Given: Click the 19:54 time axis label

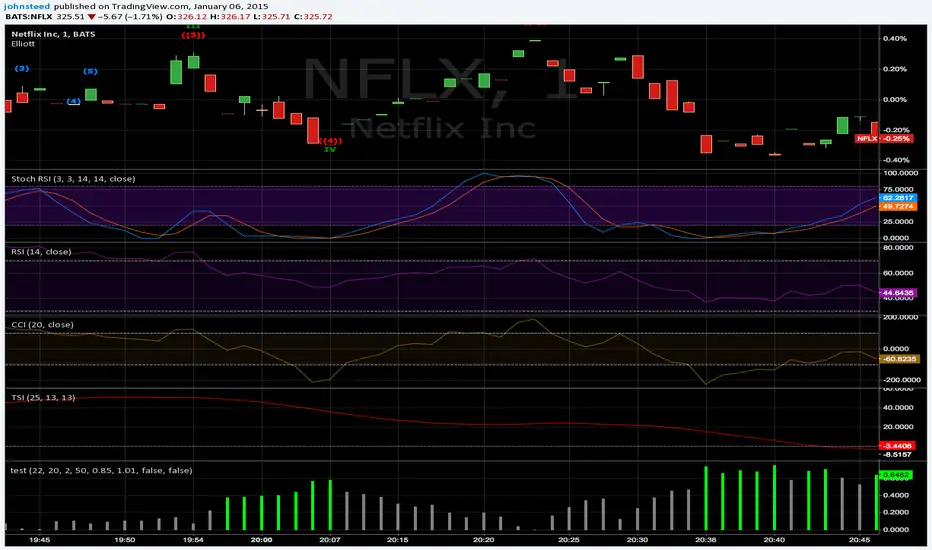Looking at the screenshot, I should 193,540.
